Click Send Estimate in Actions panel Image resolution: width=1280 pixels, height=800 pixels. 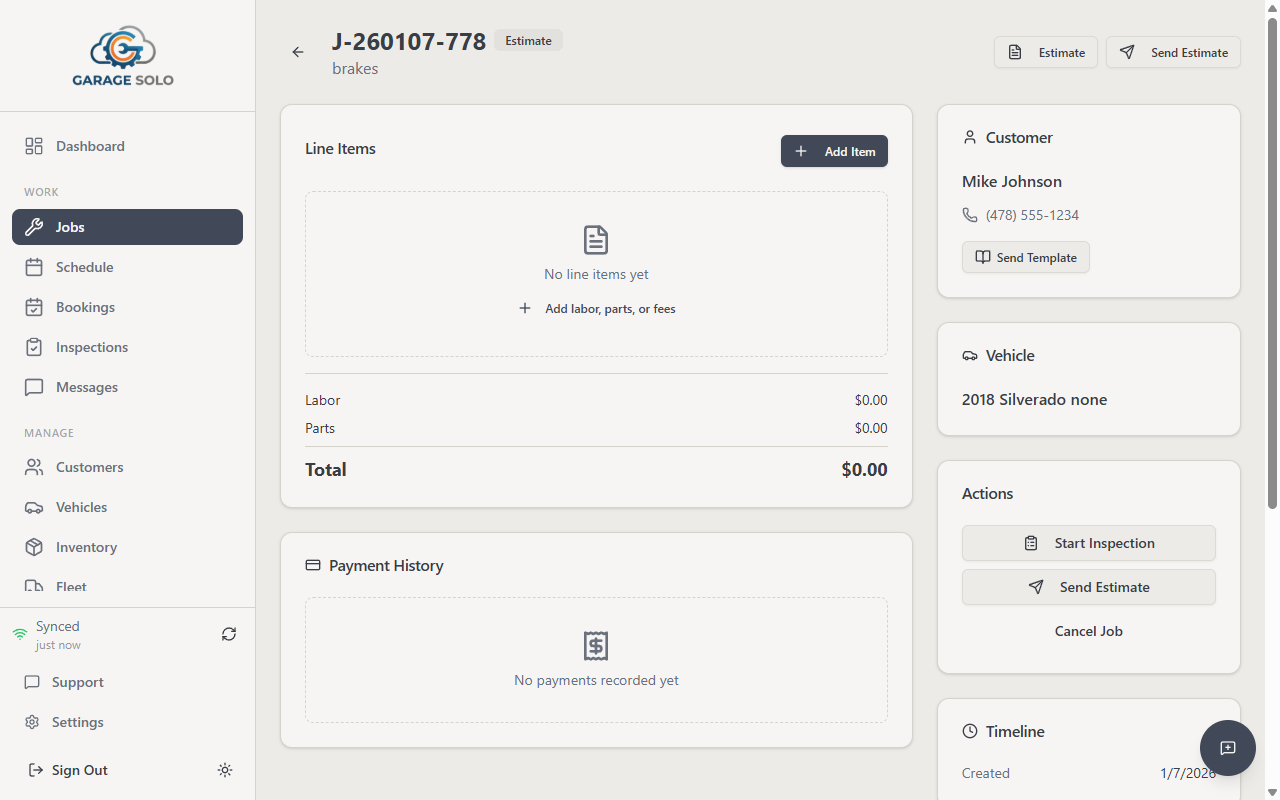[1089, 587]
